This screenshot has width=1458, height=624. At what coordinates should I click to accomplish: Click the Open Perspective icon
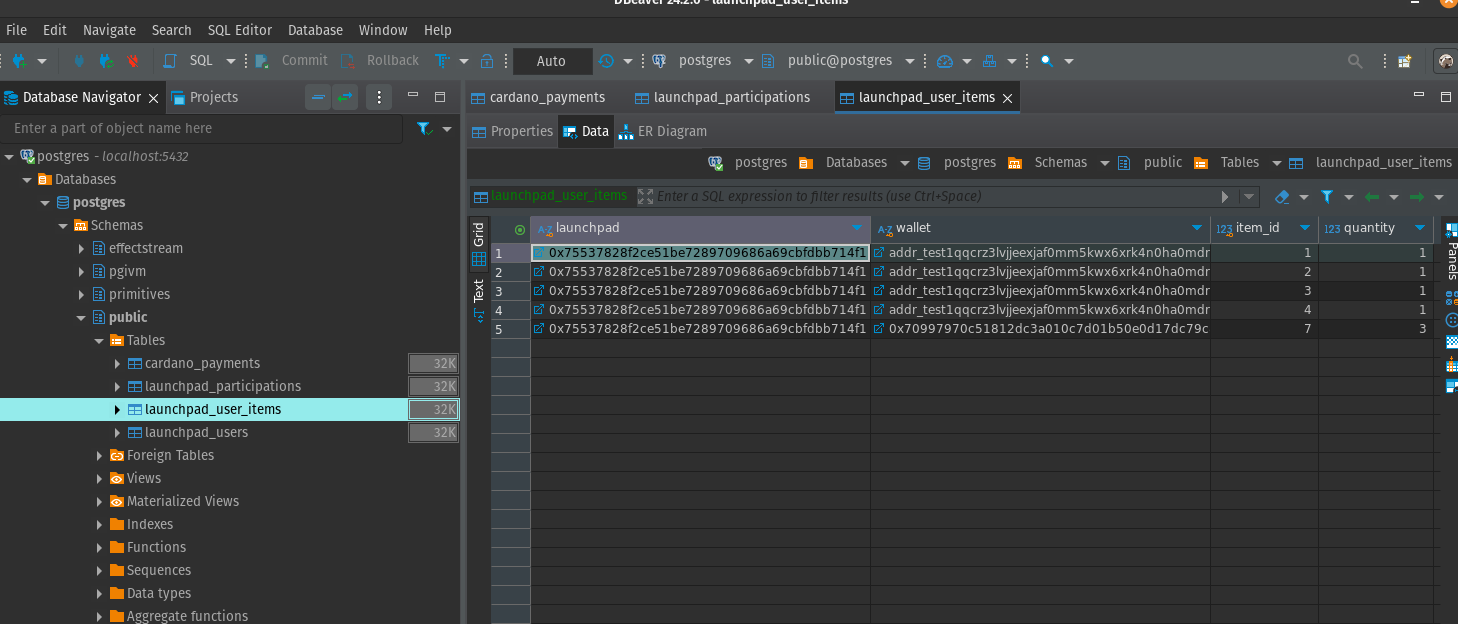click(x=1405, y=61)
